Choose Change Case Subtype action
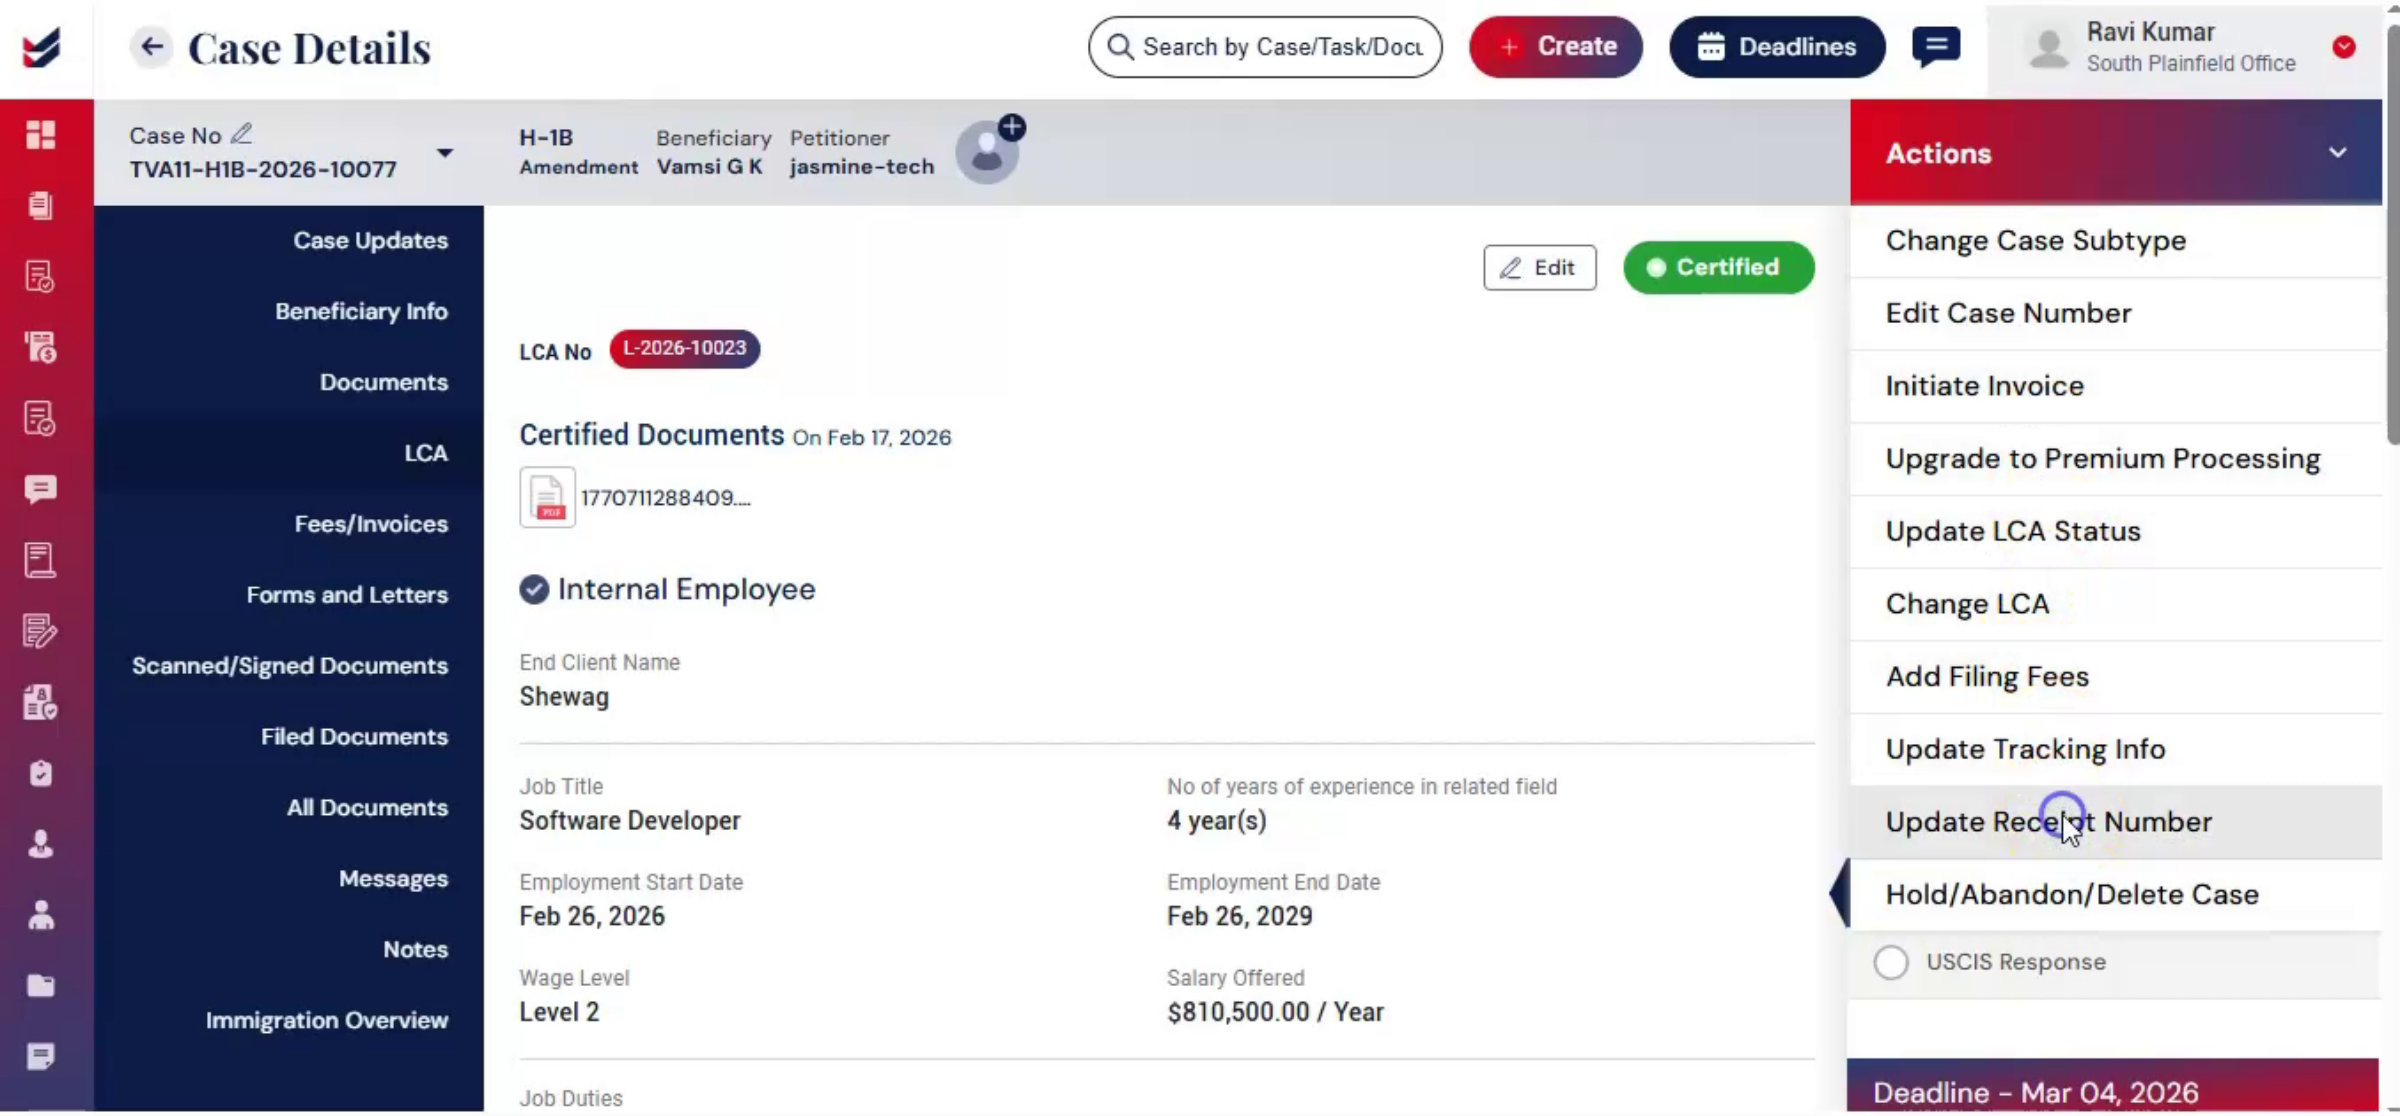This screenshot has width=2400, height=1116. (x=2115, y=241)
